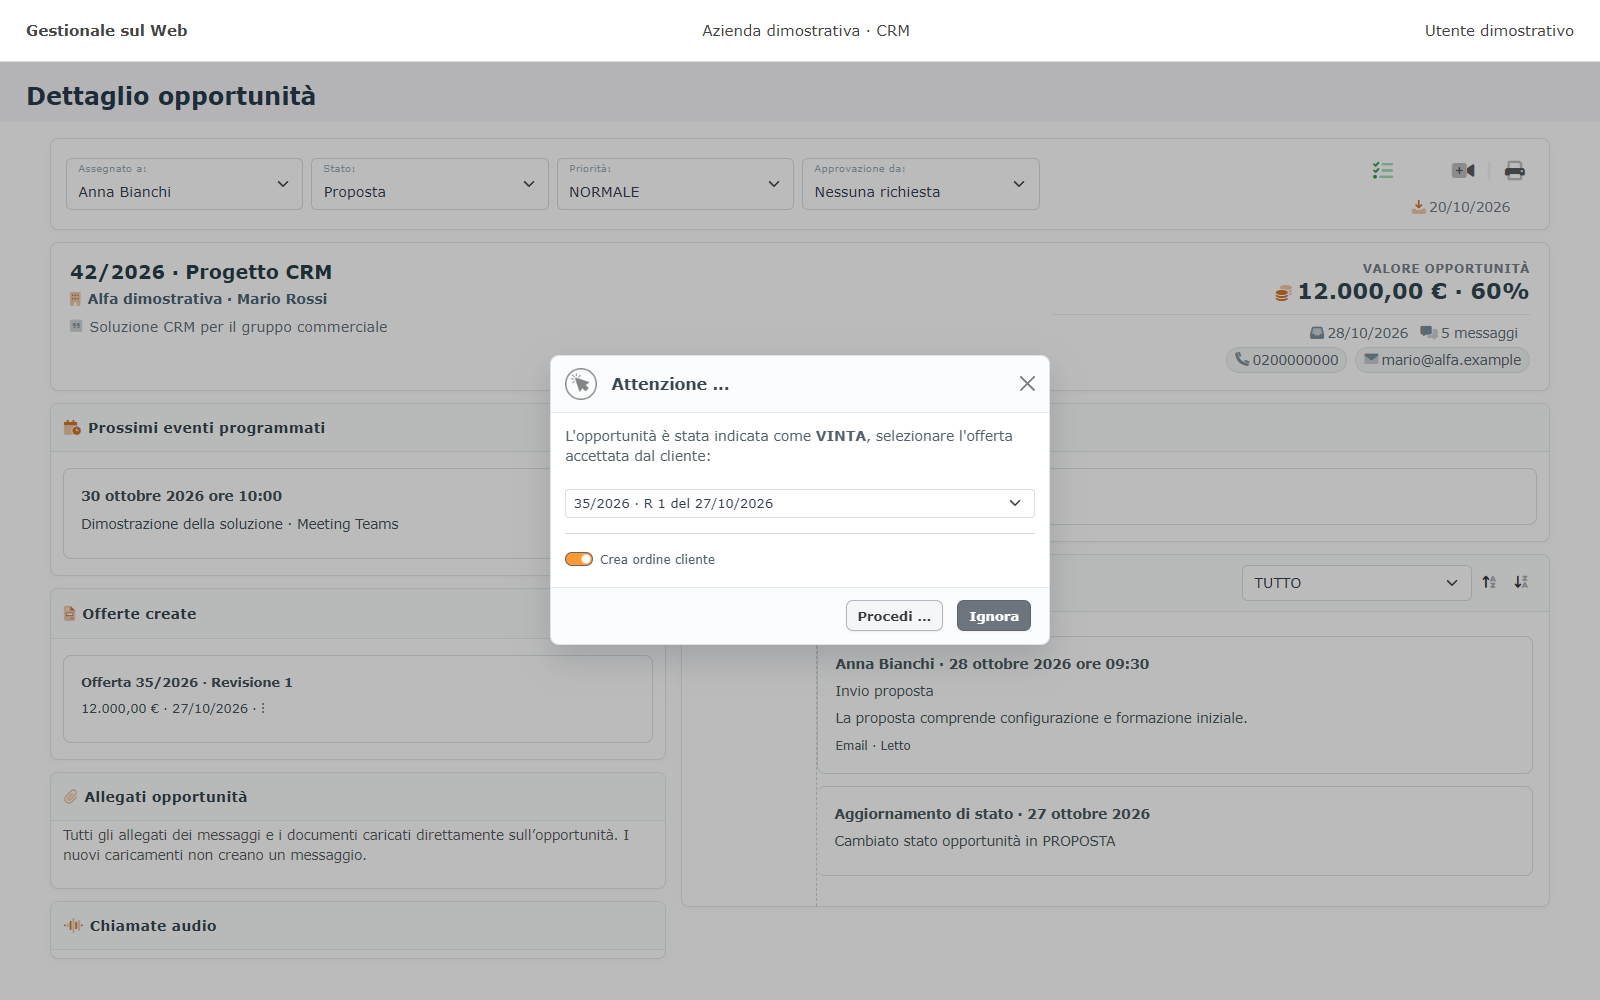The image size is (1600, 1000).
Task: Click the Azienda dimostrativa · CRM header text
Action: click(x=806, y=31)
